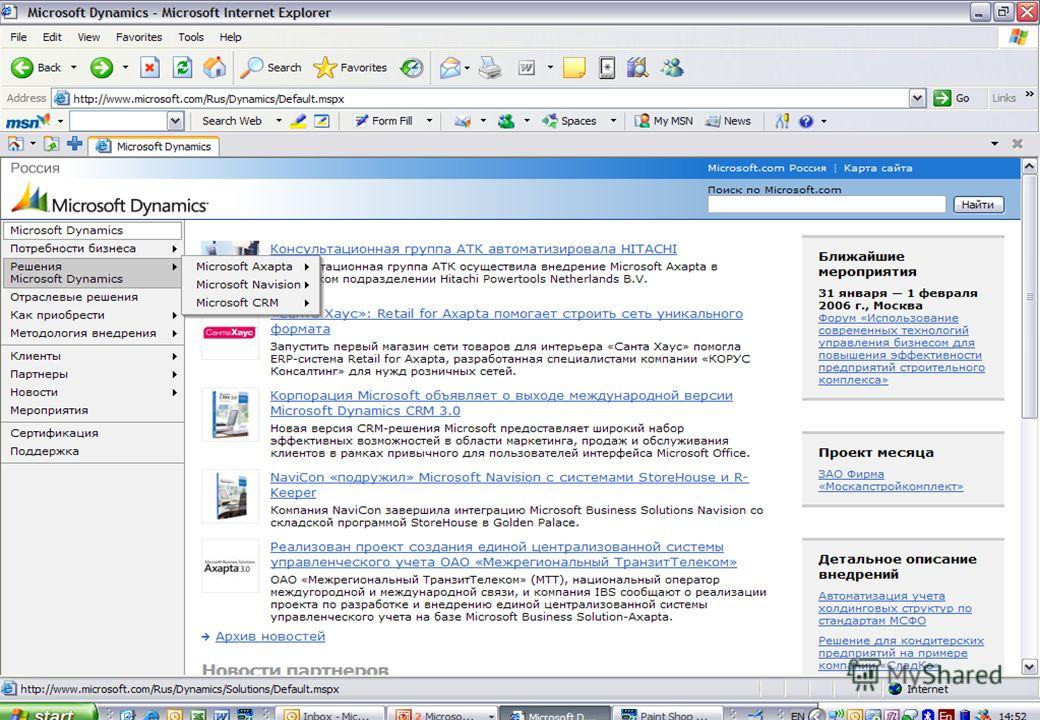Expand the Spaces dropdown arrow

coord(613,121)
